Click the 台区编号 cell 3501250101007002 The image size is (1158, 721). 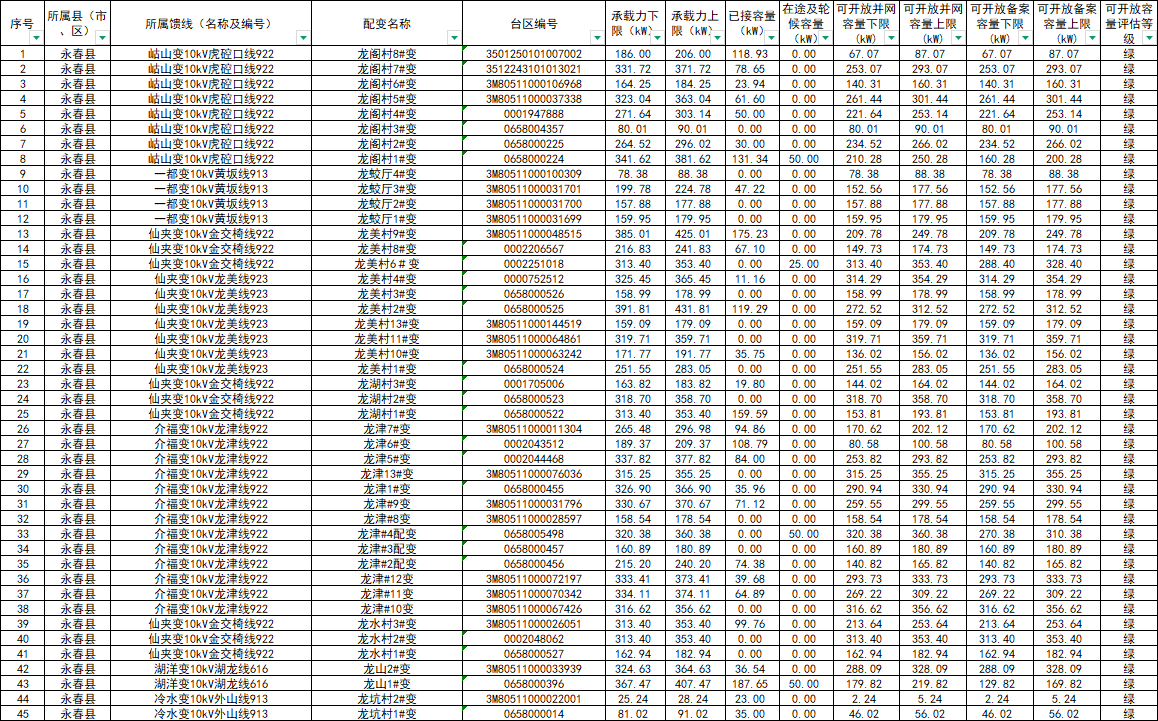coord(534,54)
